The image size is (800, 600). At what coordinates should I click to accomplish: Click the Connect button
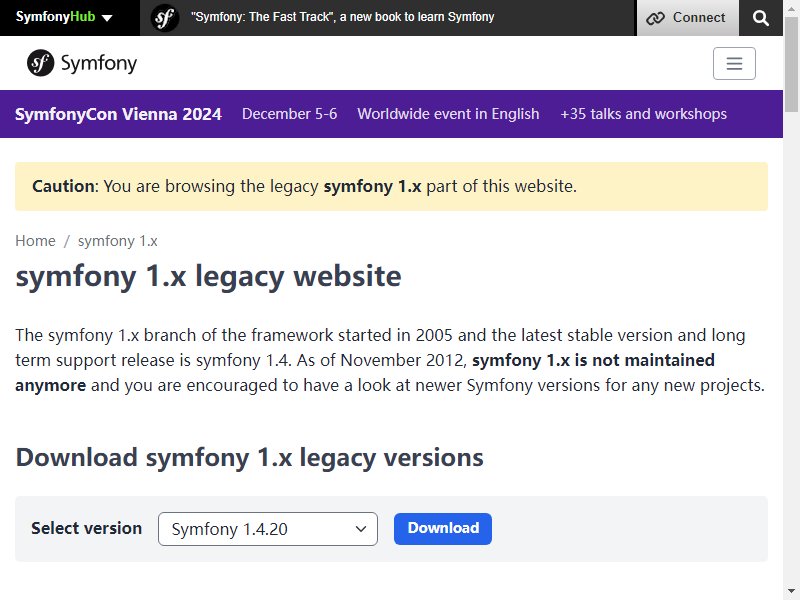pyautogui.click(x=687, y=18)
